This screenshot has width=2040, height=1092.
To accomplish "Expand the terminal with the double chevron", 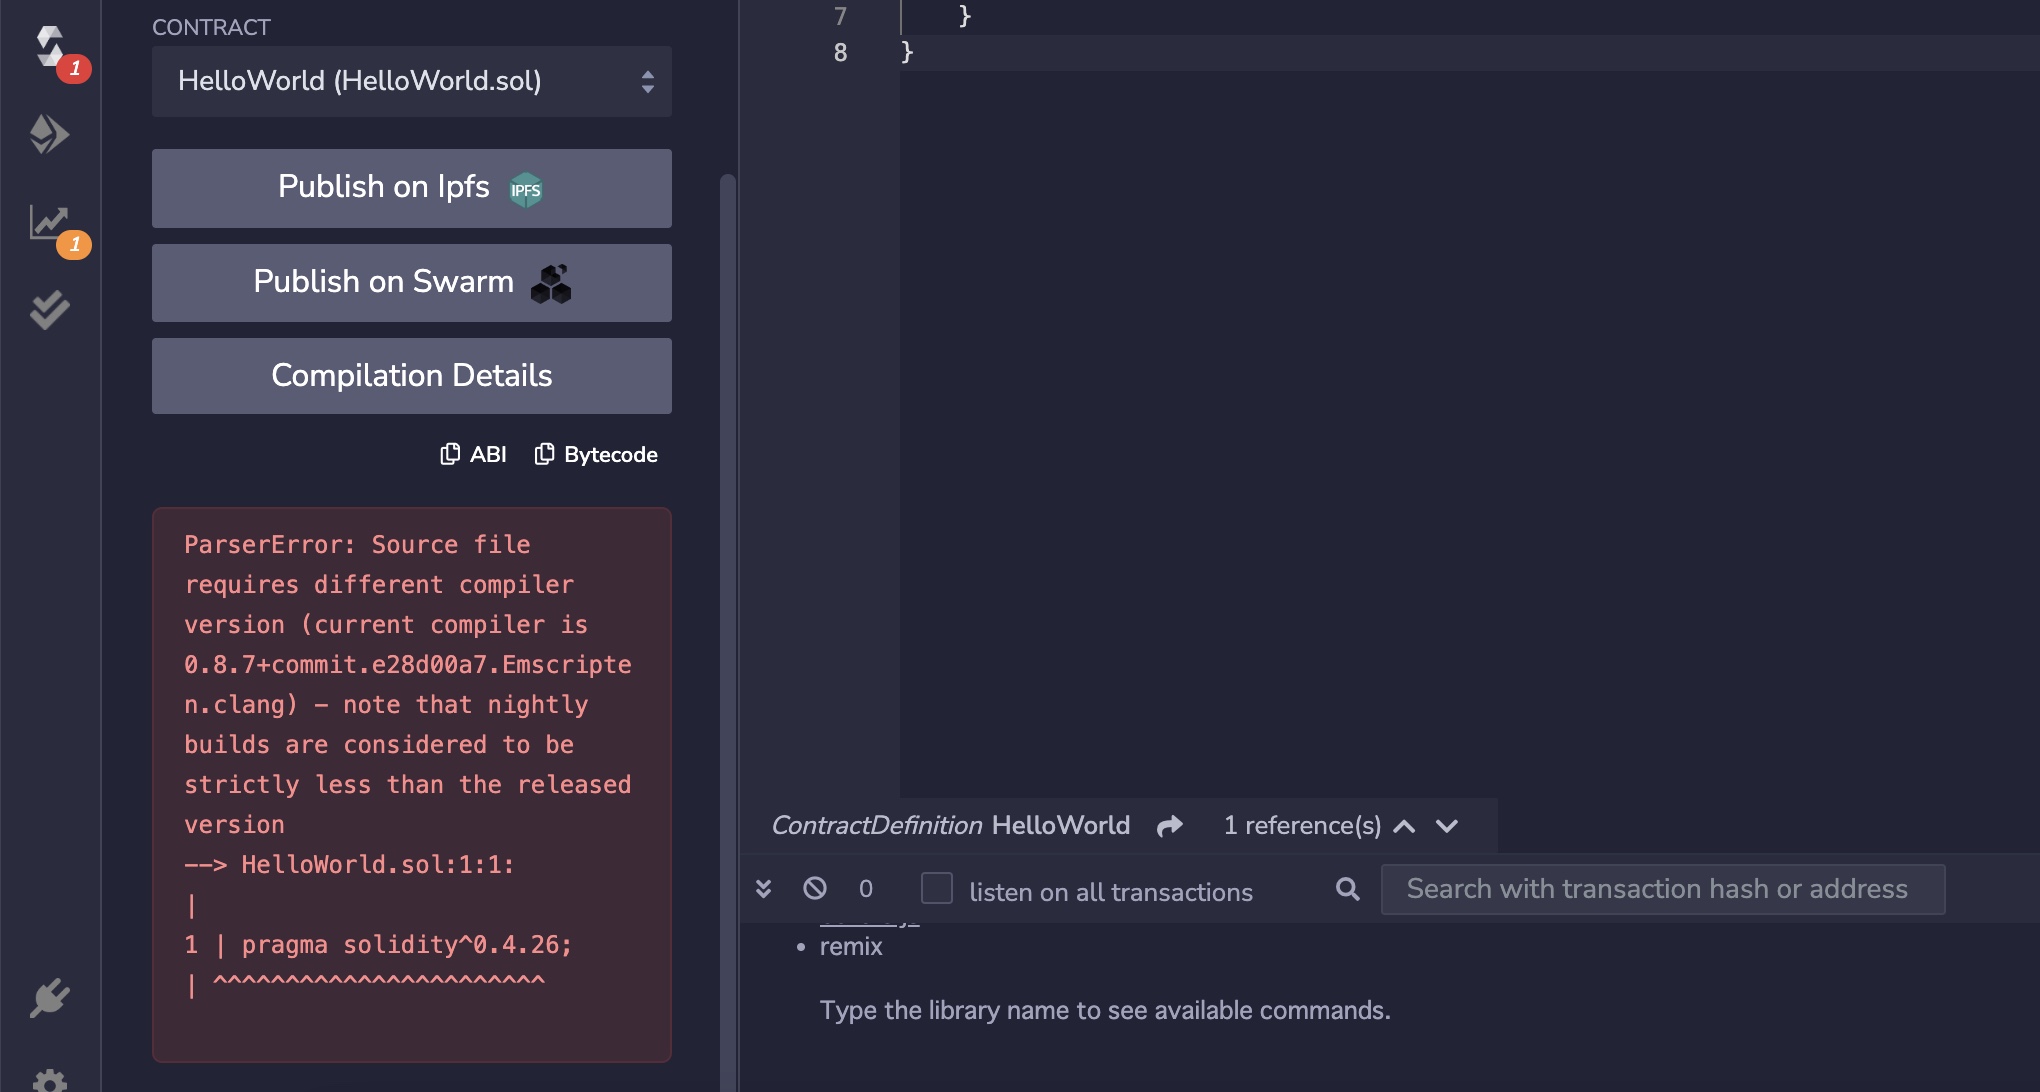I will (766, 889).
